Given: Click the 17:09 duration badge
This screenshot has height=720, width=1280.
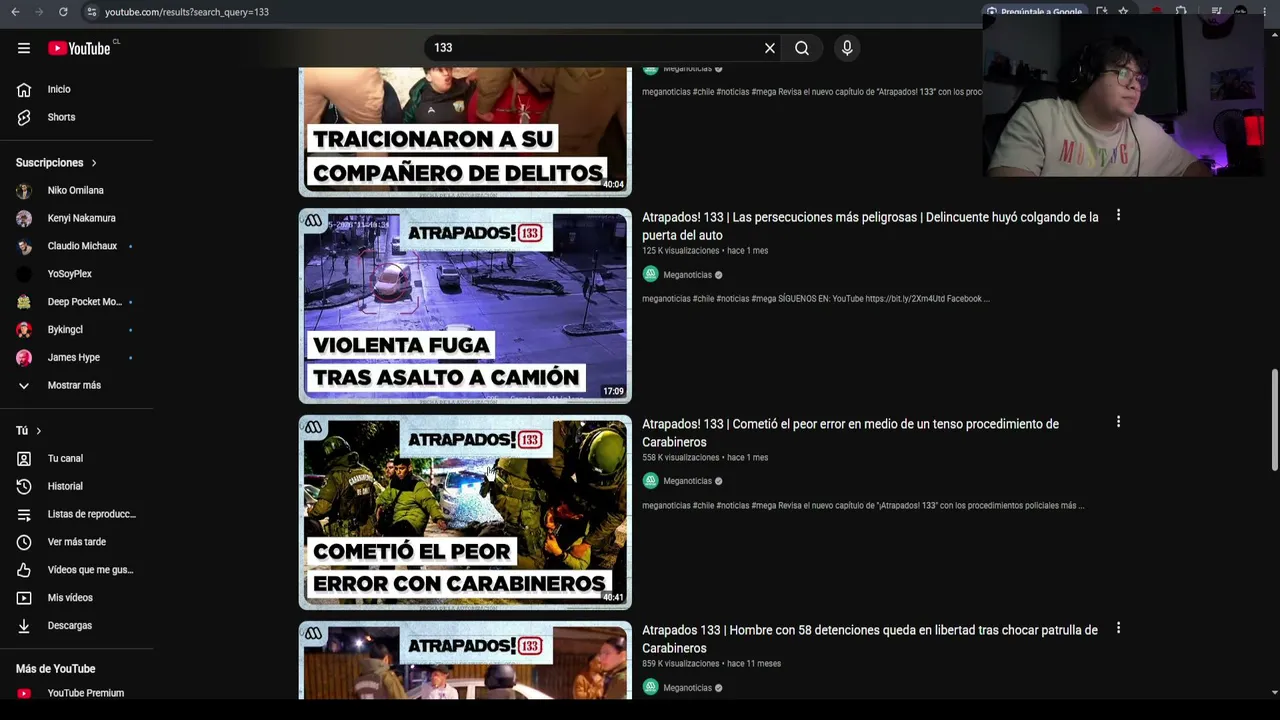Looking at the screenshot, I should (613, 391).
